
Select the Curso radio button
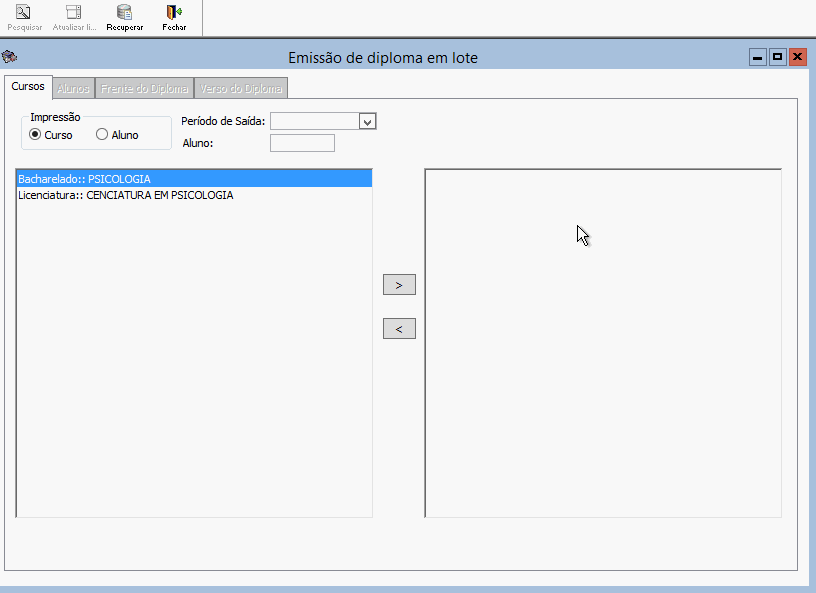click(x=36, y=135)
